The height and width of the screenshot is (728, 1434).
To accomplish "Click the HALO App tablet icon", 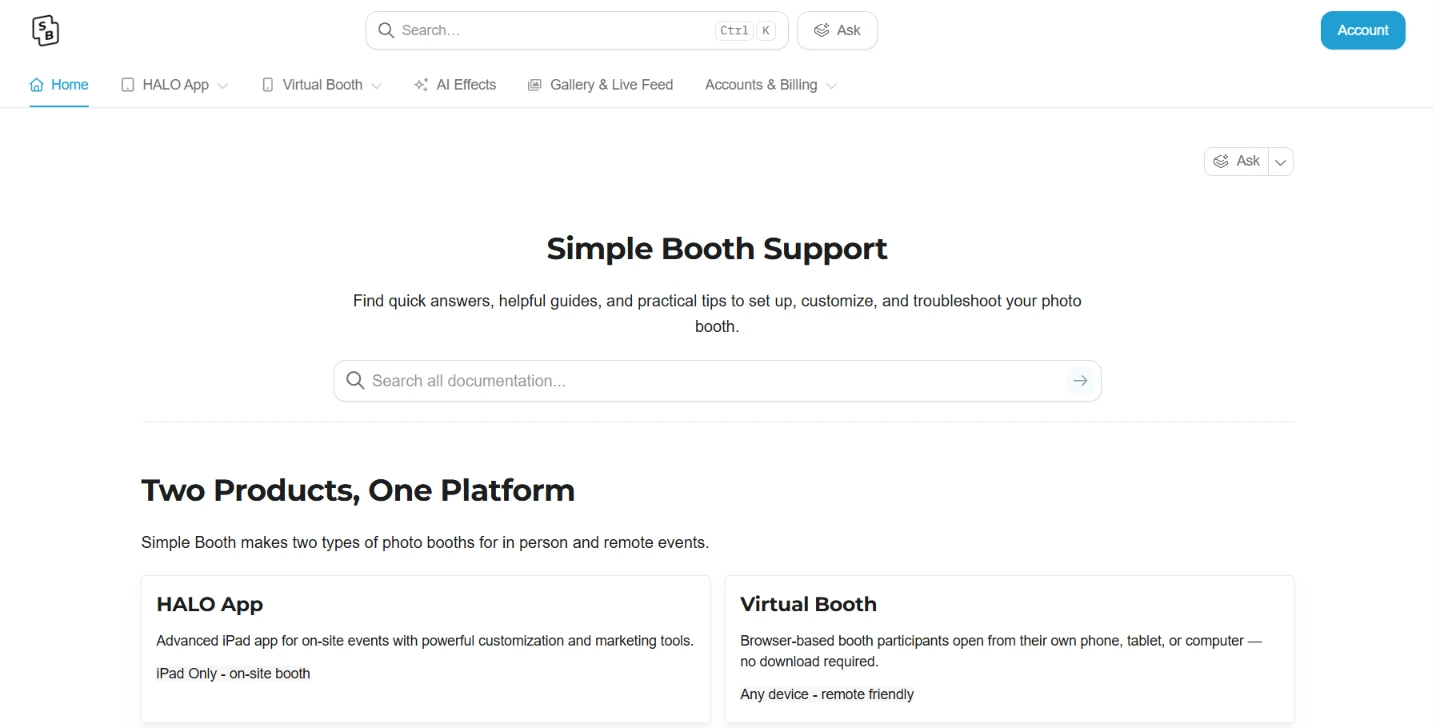I will pos(128,85).
